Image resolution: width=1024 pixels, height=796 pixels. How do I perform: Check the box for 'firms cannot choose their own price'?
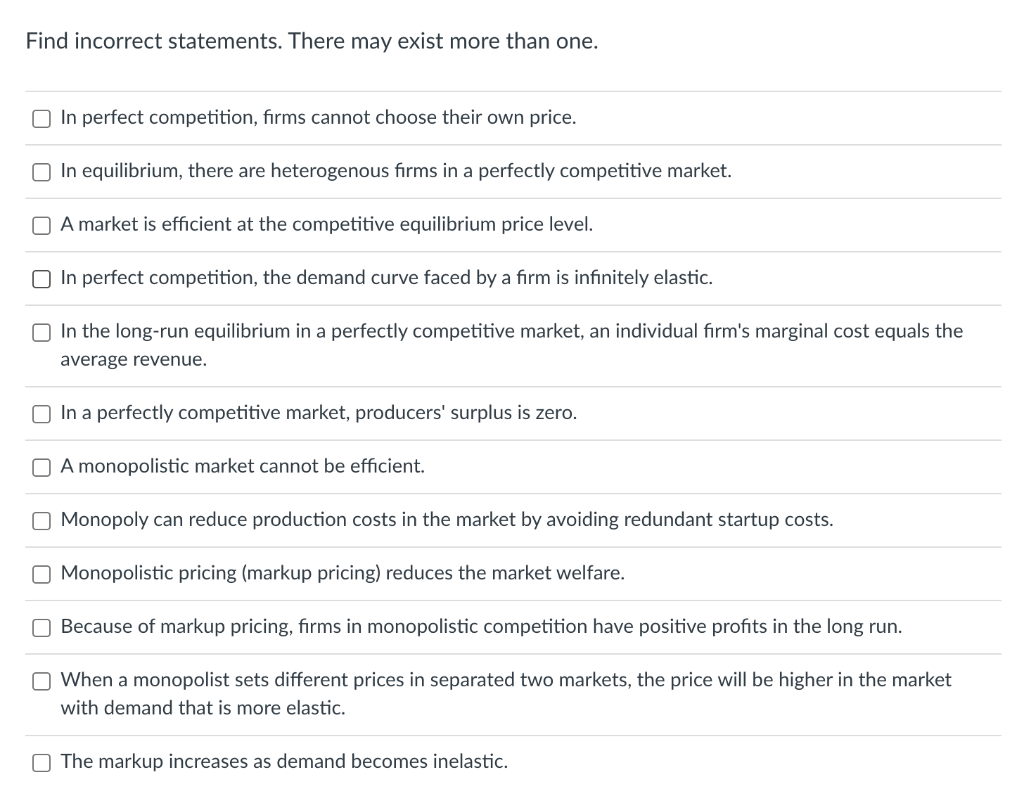41,119
